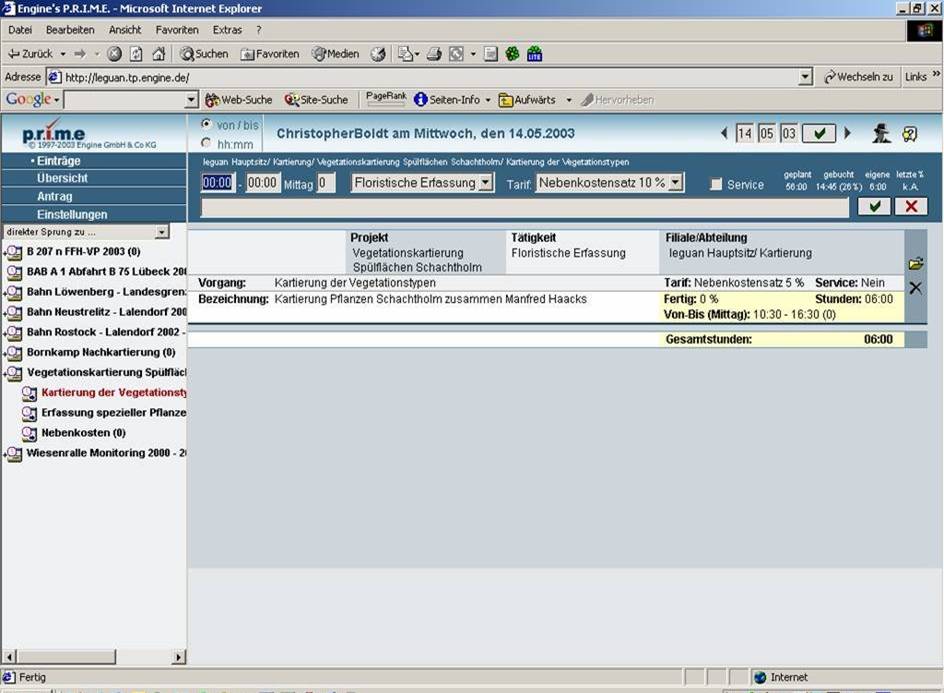
Task: Click the start time 00:00 input field
Action: click(217, 183)
